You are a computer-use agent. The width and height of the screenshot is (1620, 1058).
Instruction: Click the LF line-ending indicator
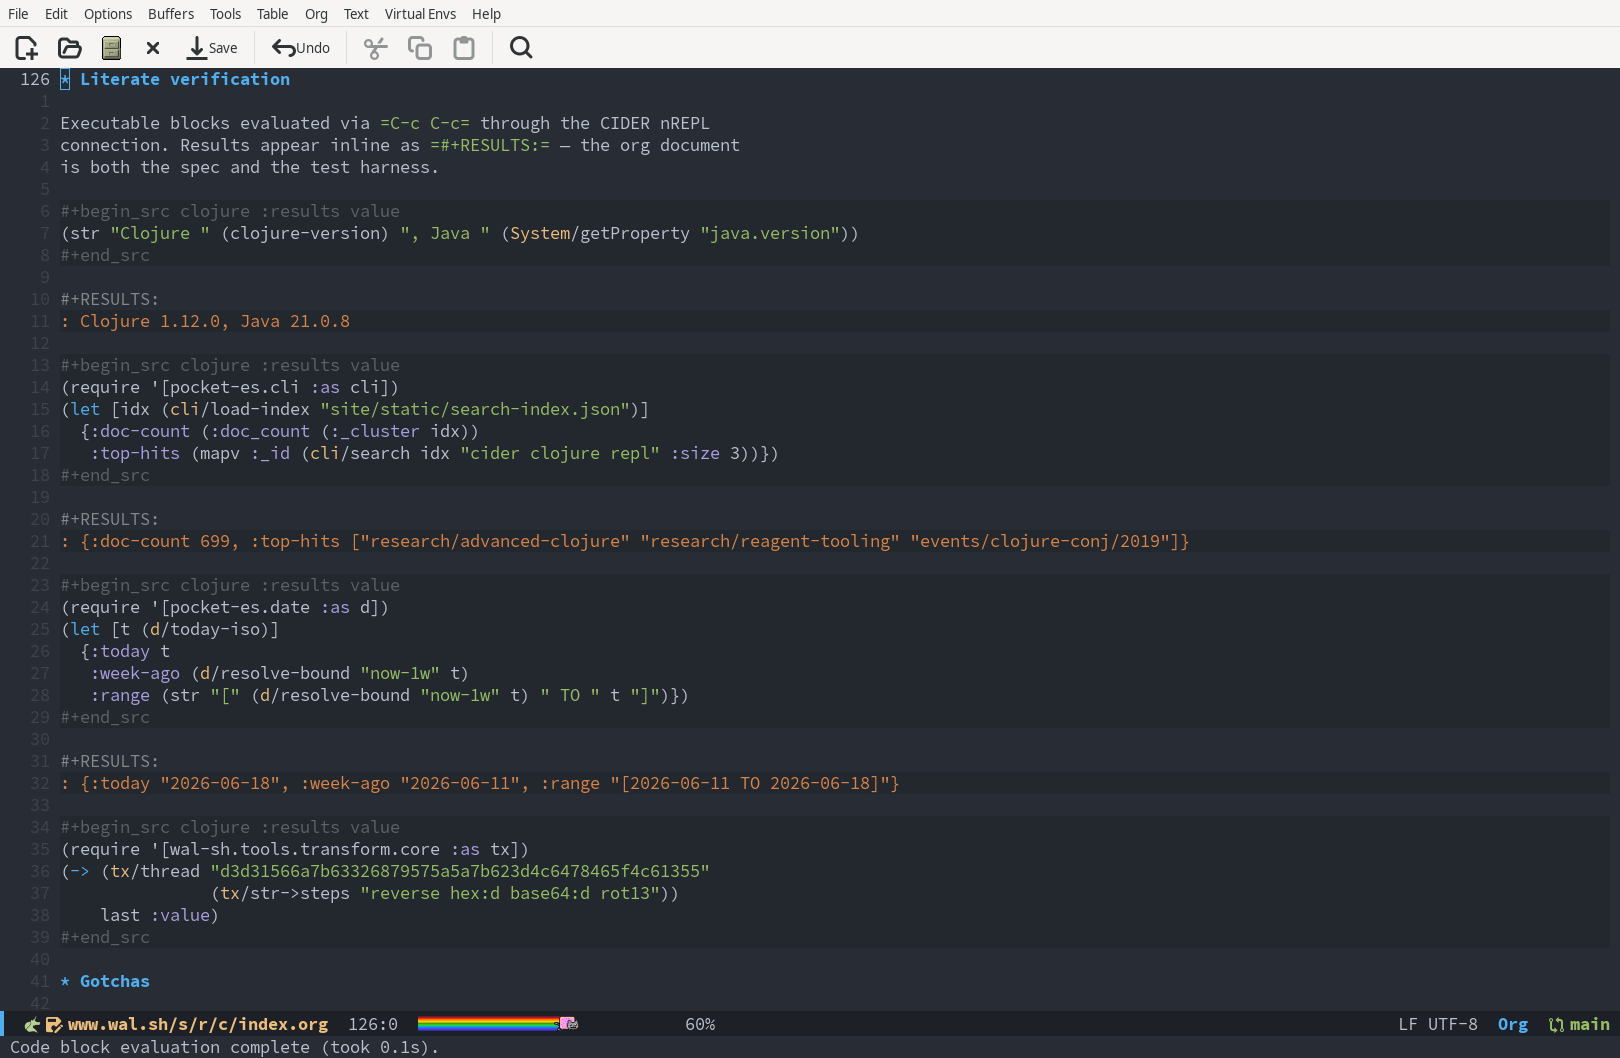pos(1408,1024)
